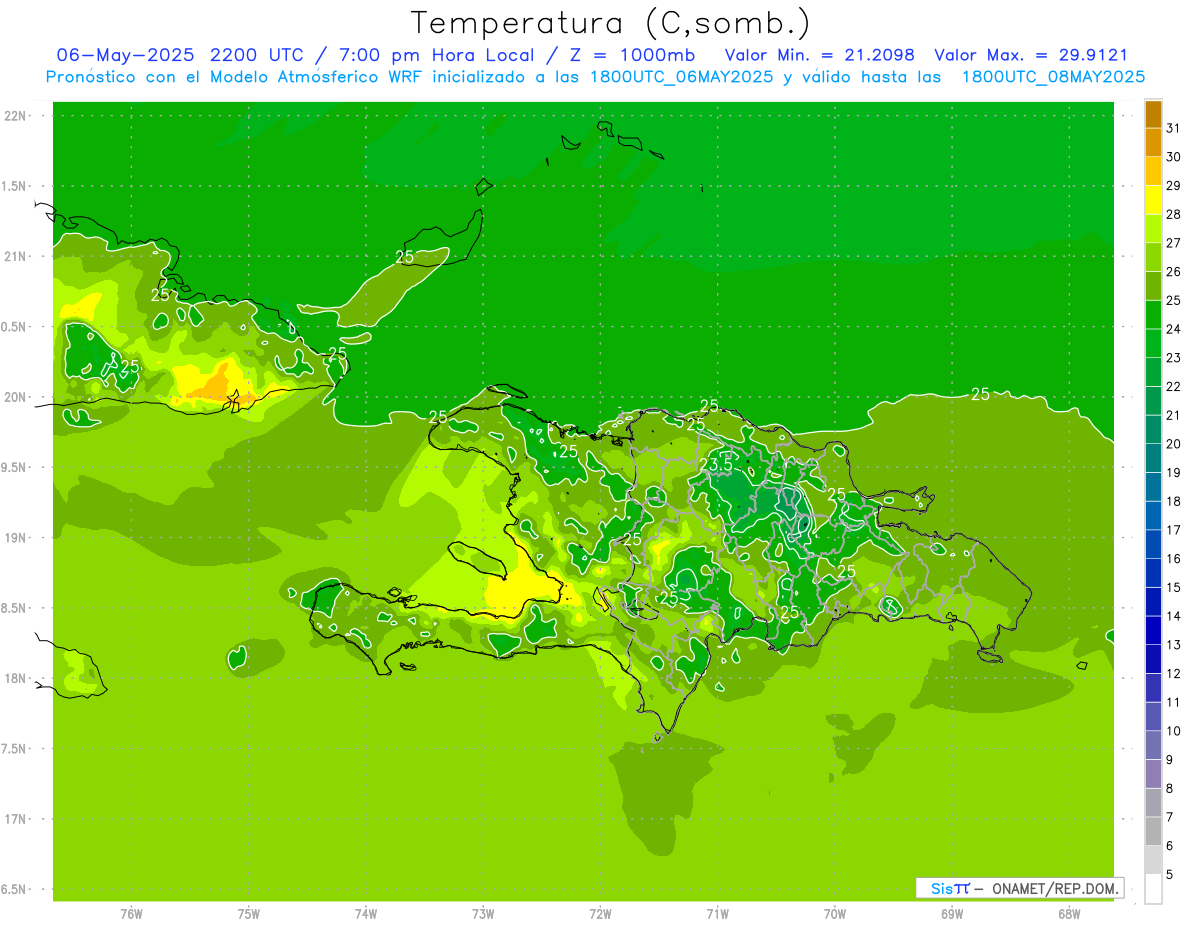Click the '75W' longitude label
Screen dimensions: 1200x927
[248, 914]
